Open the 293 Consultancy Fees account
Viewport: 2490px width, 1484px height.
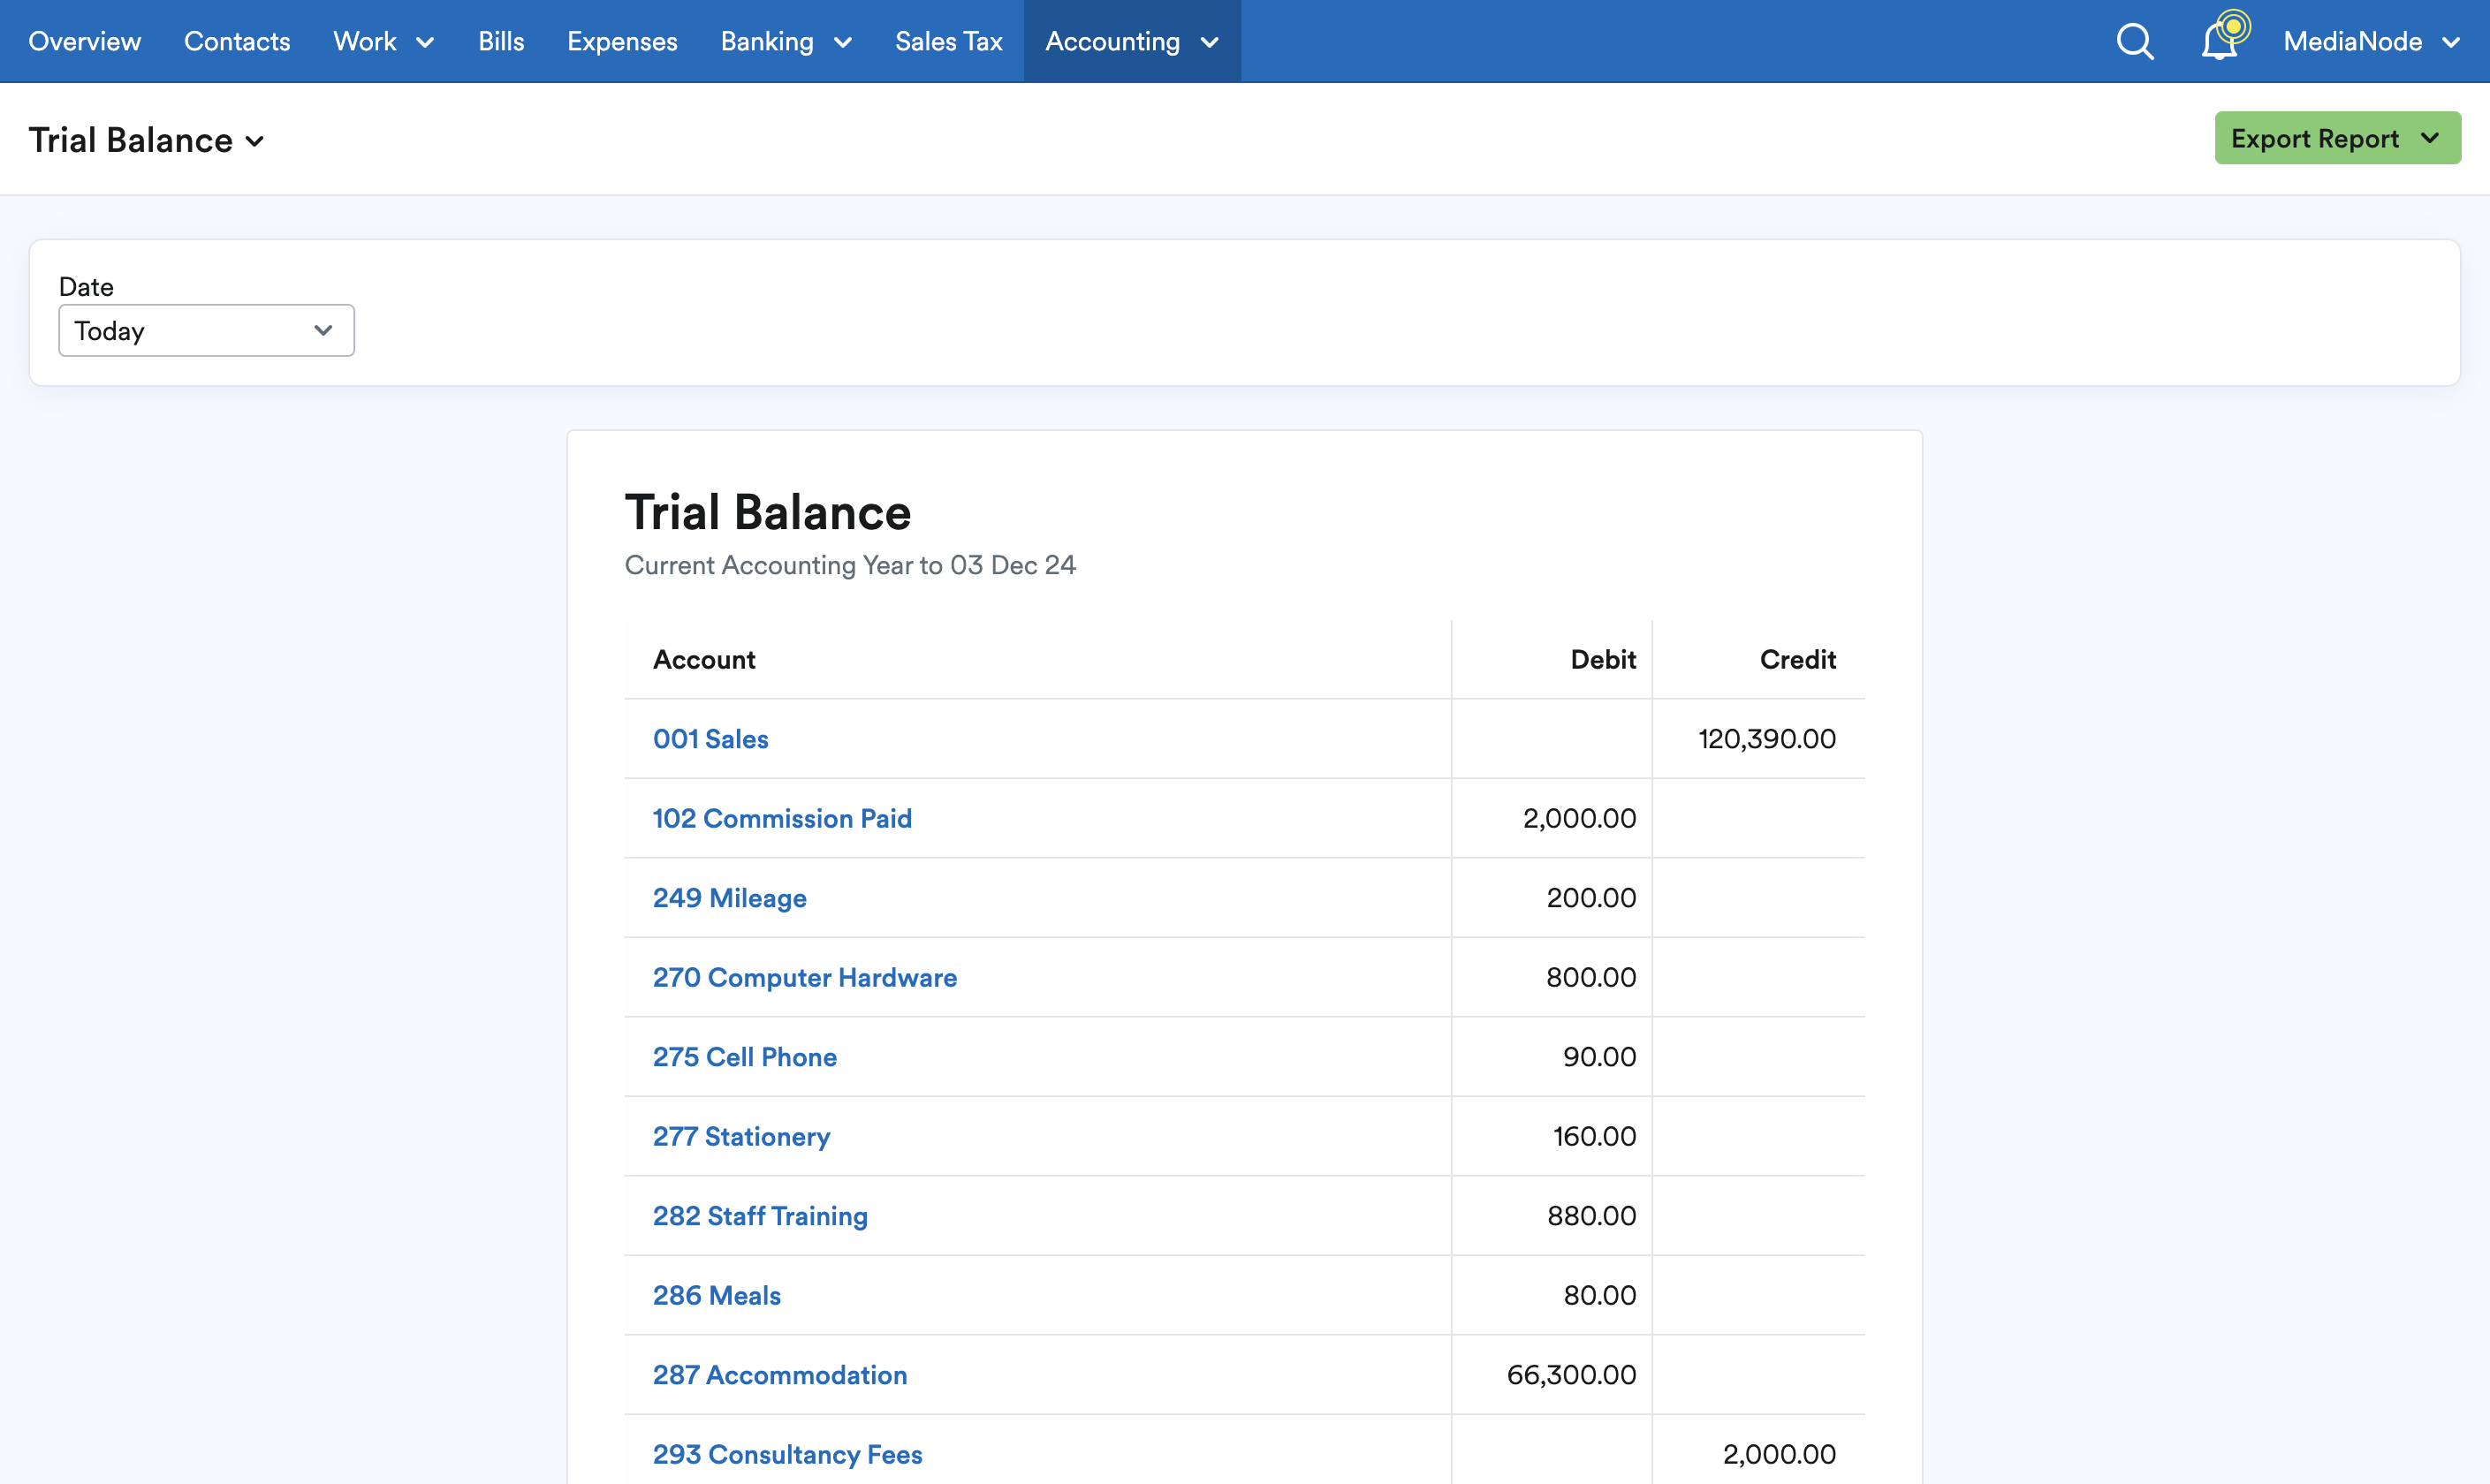(x=787, y=1454)
